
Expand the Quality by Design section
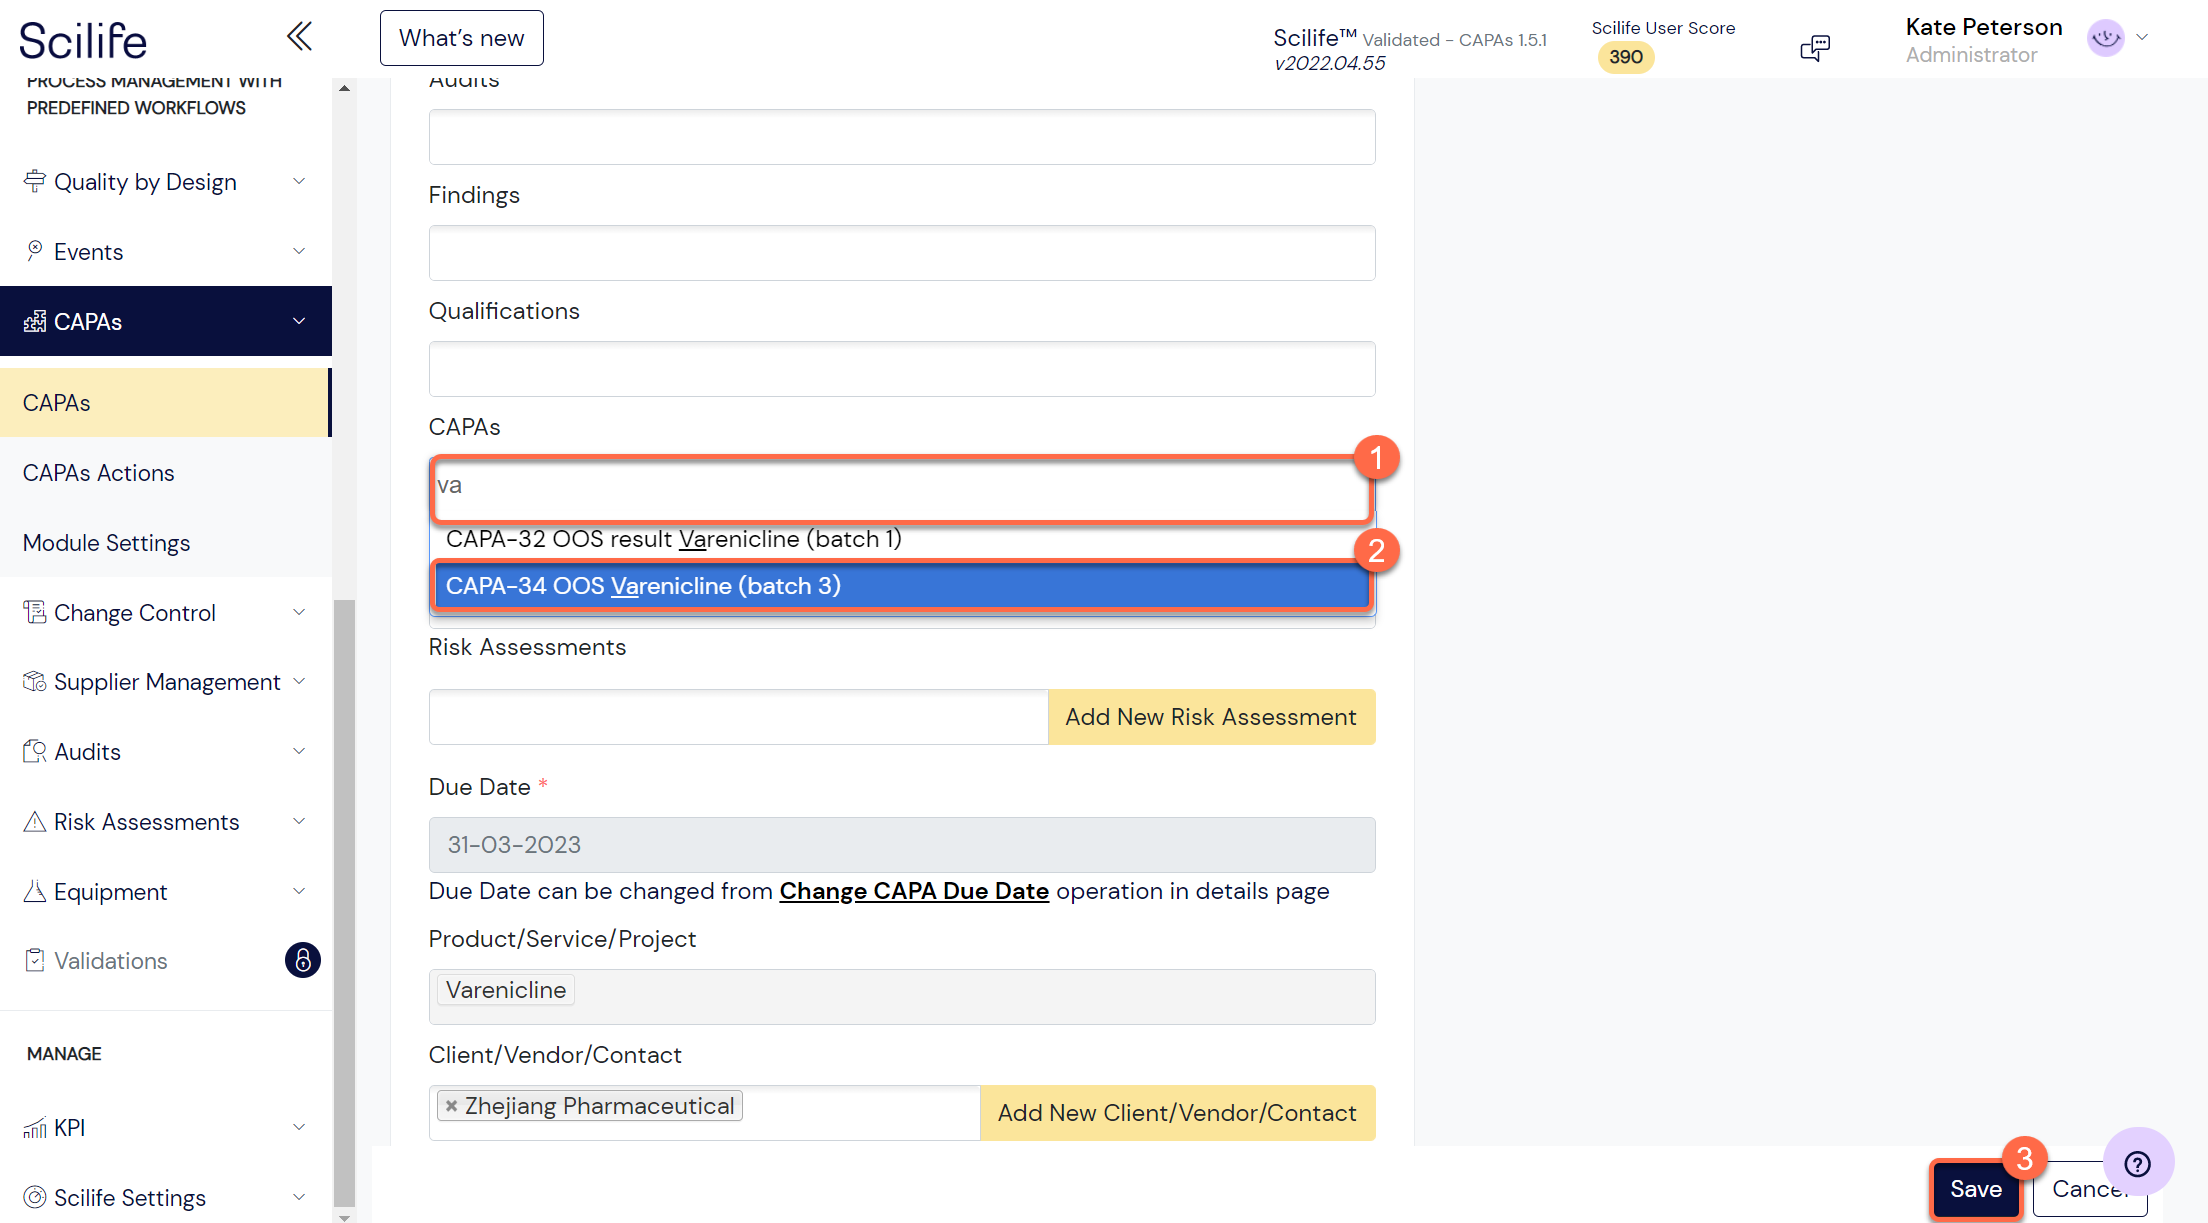(x=299, y=181)
